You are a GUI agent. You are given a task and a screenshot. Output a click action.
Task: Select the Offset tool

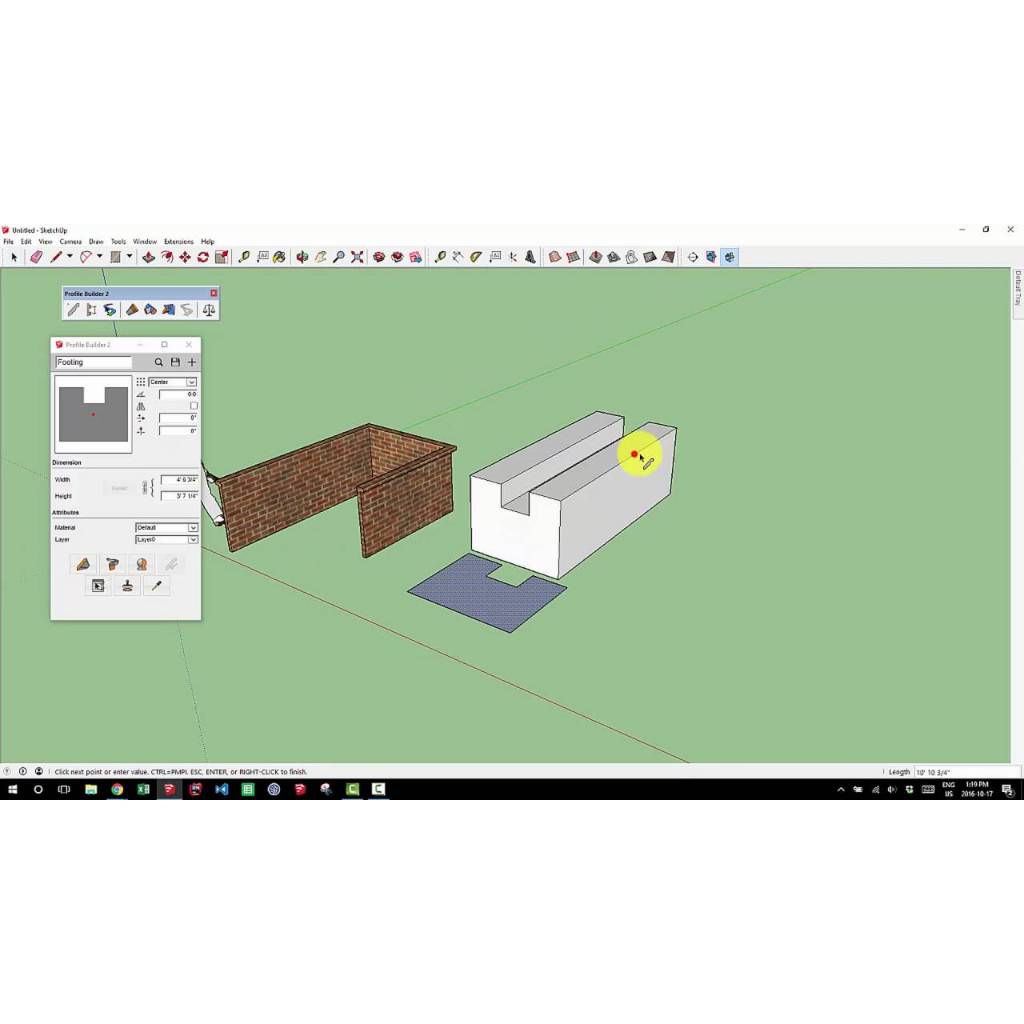coord(167,257)
